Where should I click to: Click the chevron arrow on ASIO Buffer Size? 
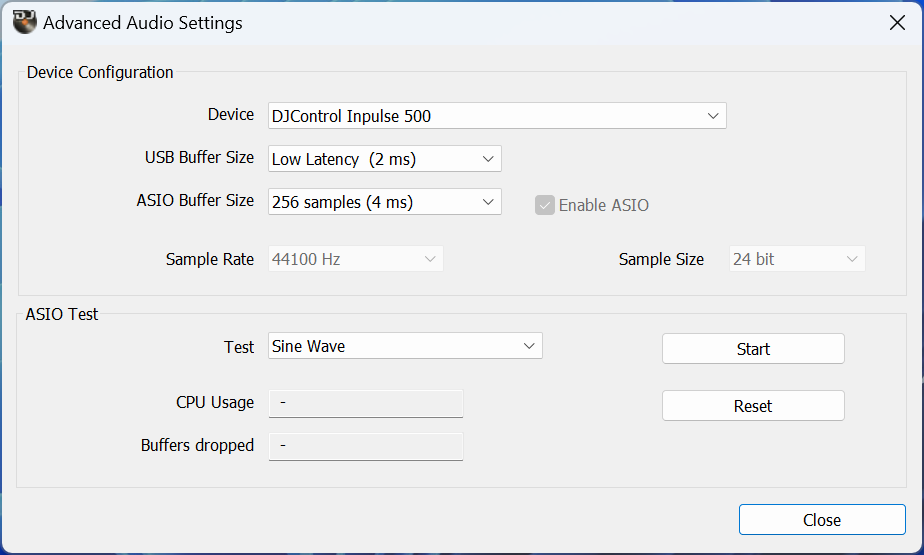click(x=488, y=201)
